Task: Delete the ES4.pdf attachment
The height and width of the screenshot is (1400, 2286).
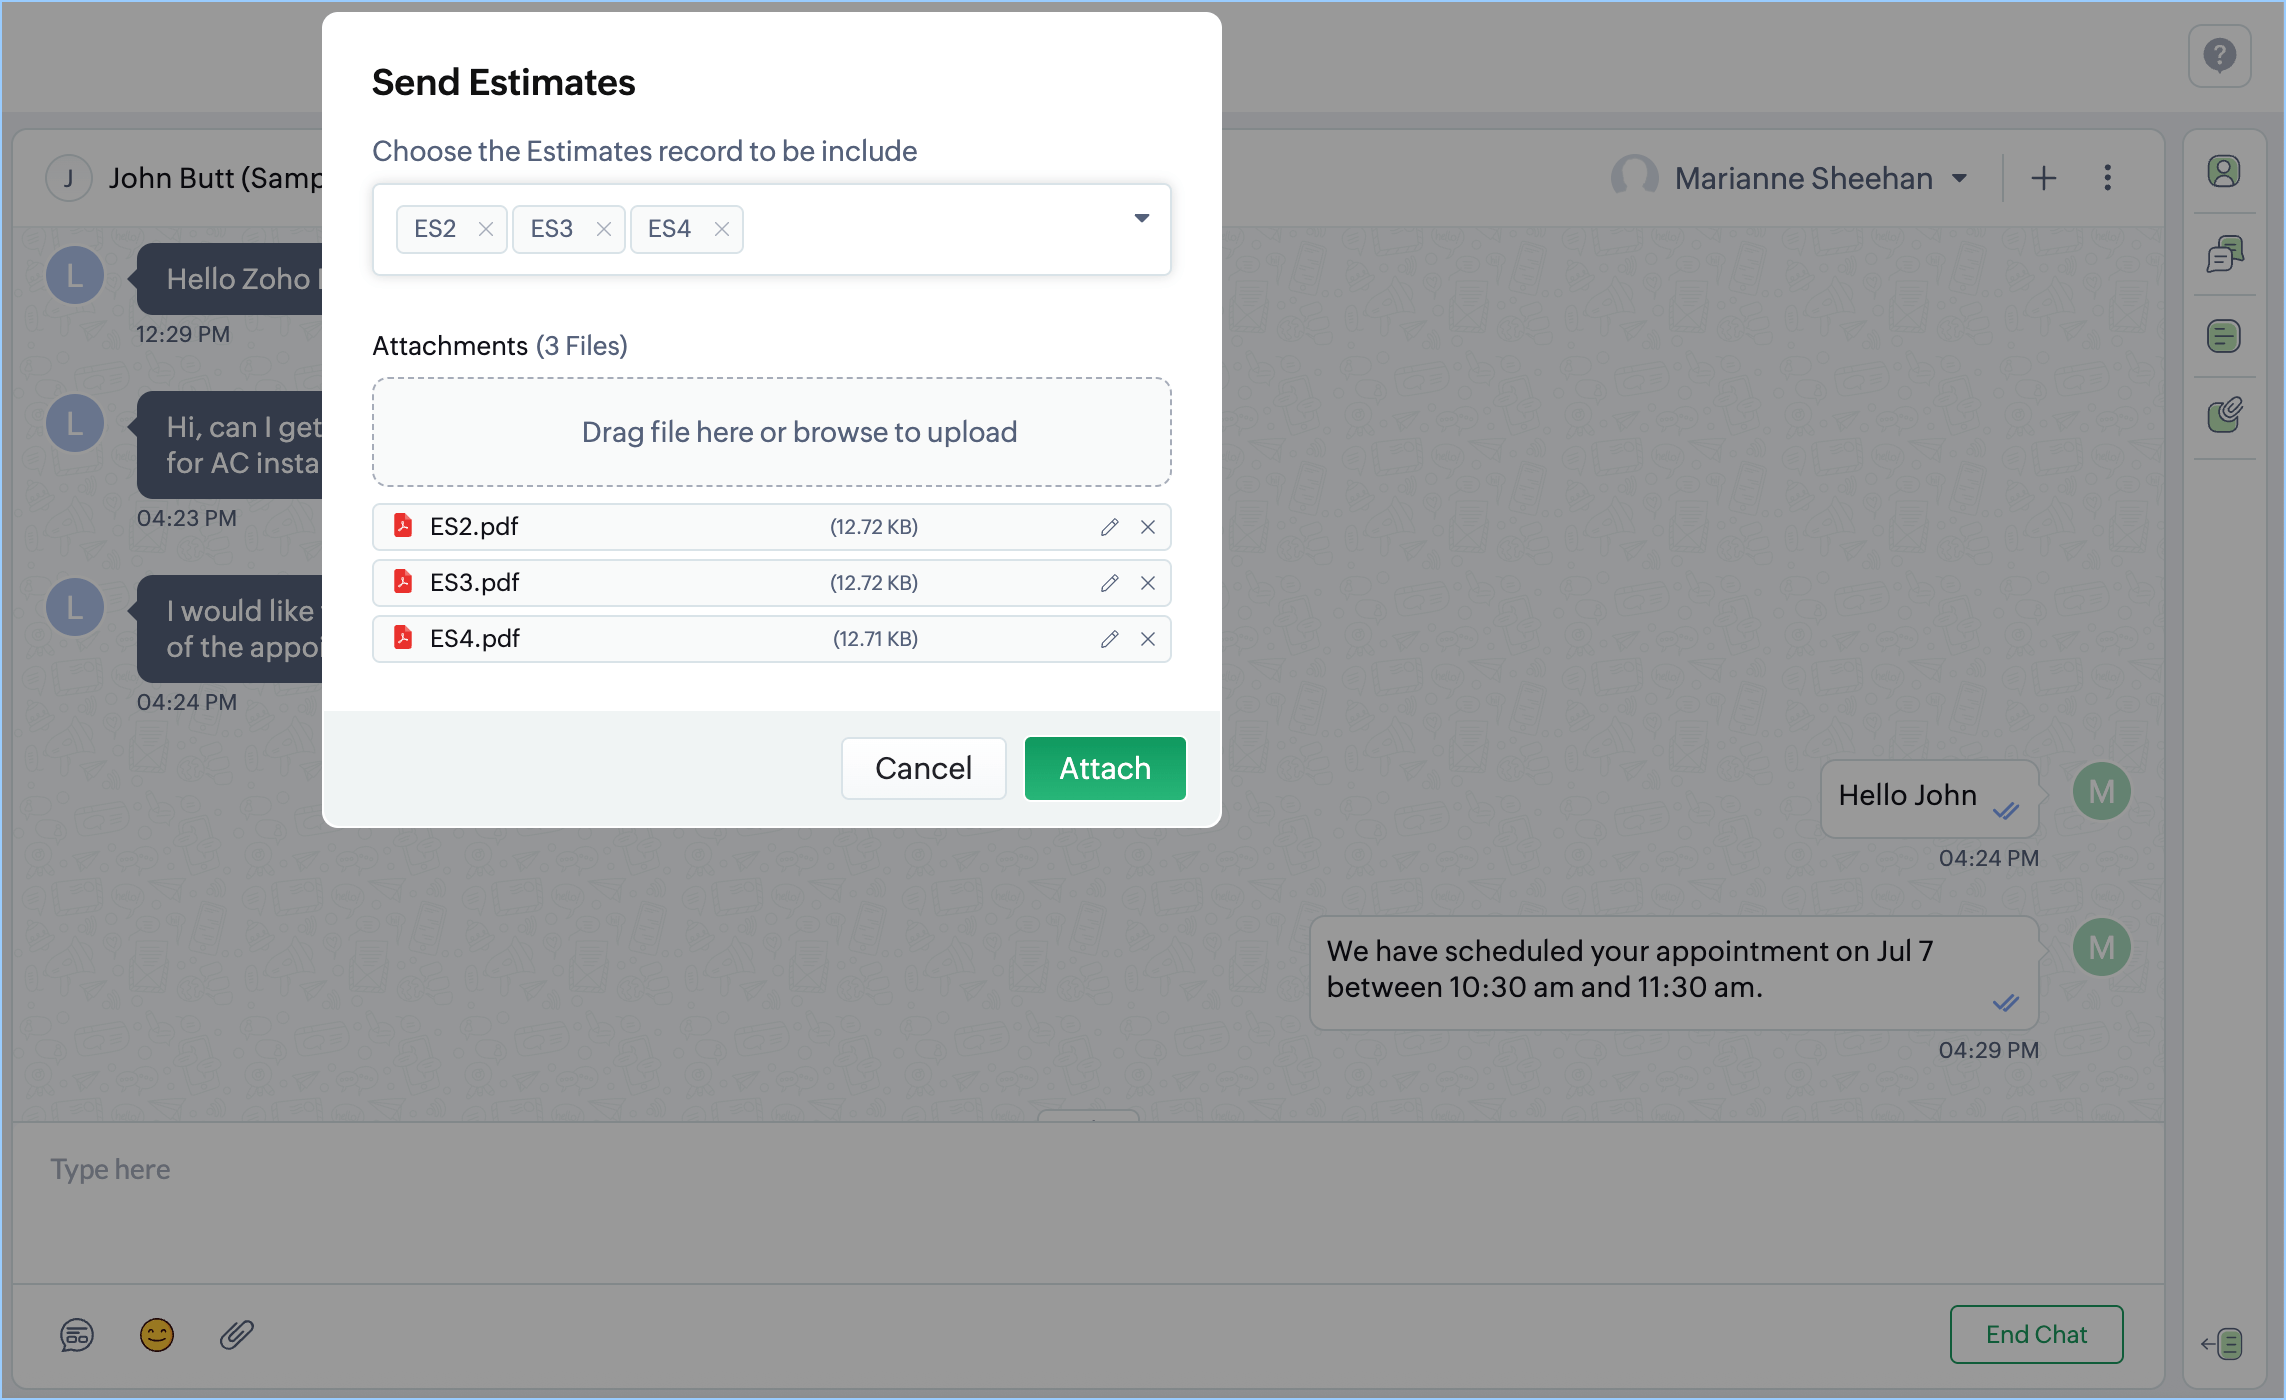Action: click(x=1148, y=639)
